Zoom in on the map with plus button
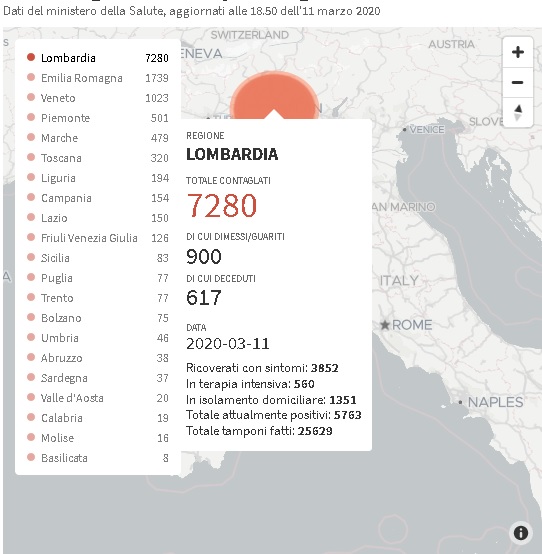 pos(518,52)
